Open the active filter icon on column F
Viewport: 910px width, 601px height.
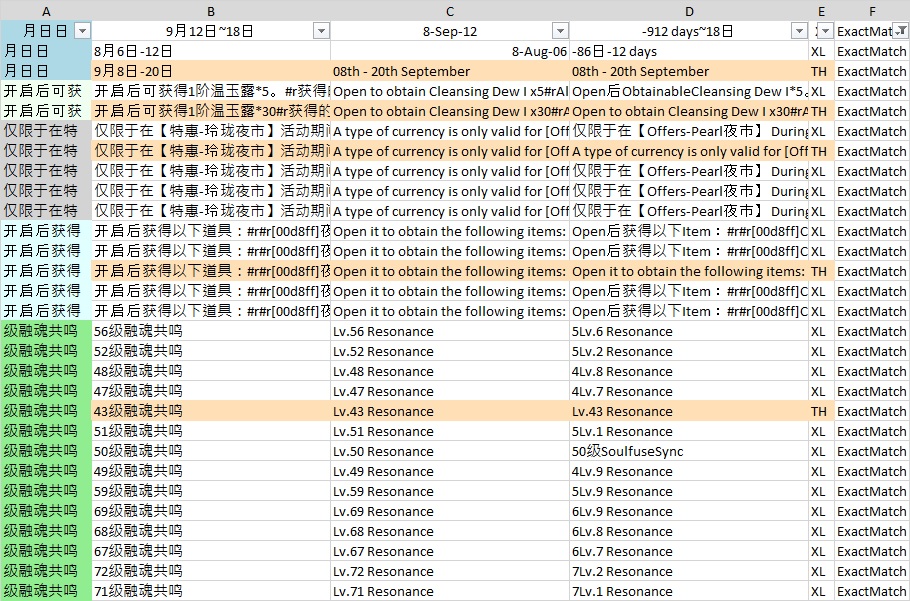[x=901, y=31]
